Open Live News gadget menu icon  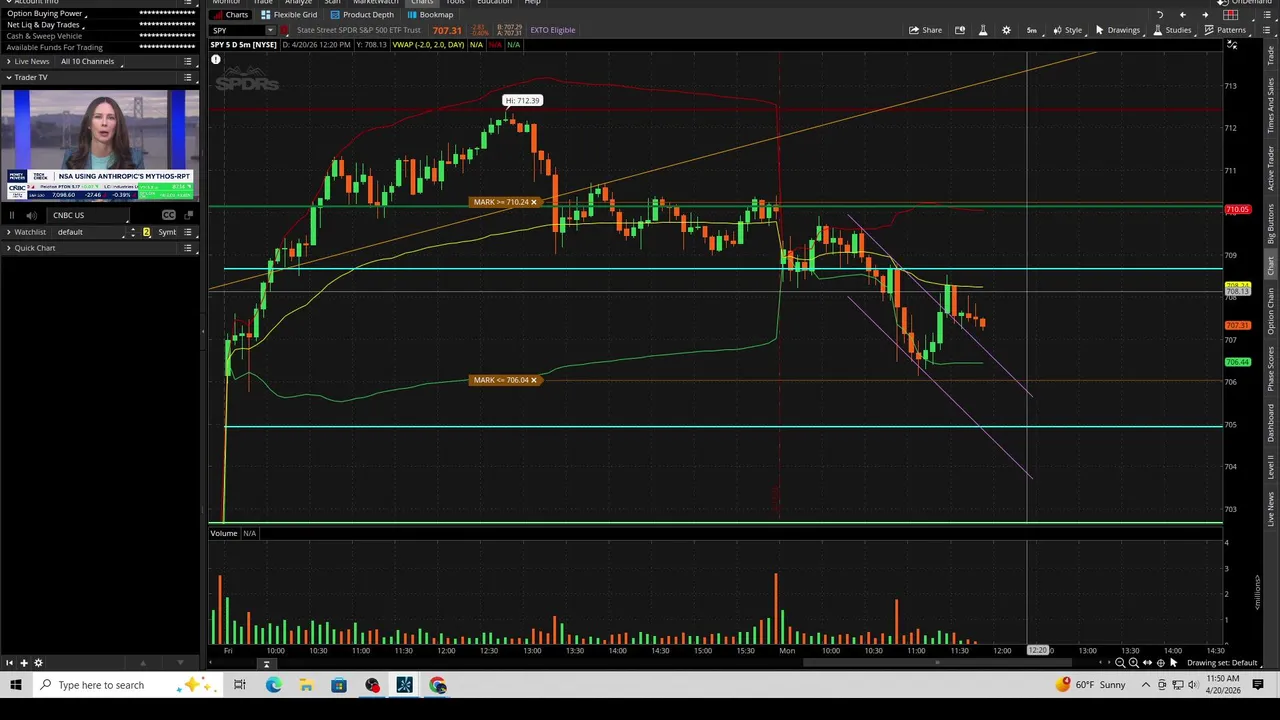(x=188, y=62)
